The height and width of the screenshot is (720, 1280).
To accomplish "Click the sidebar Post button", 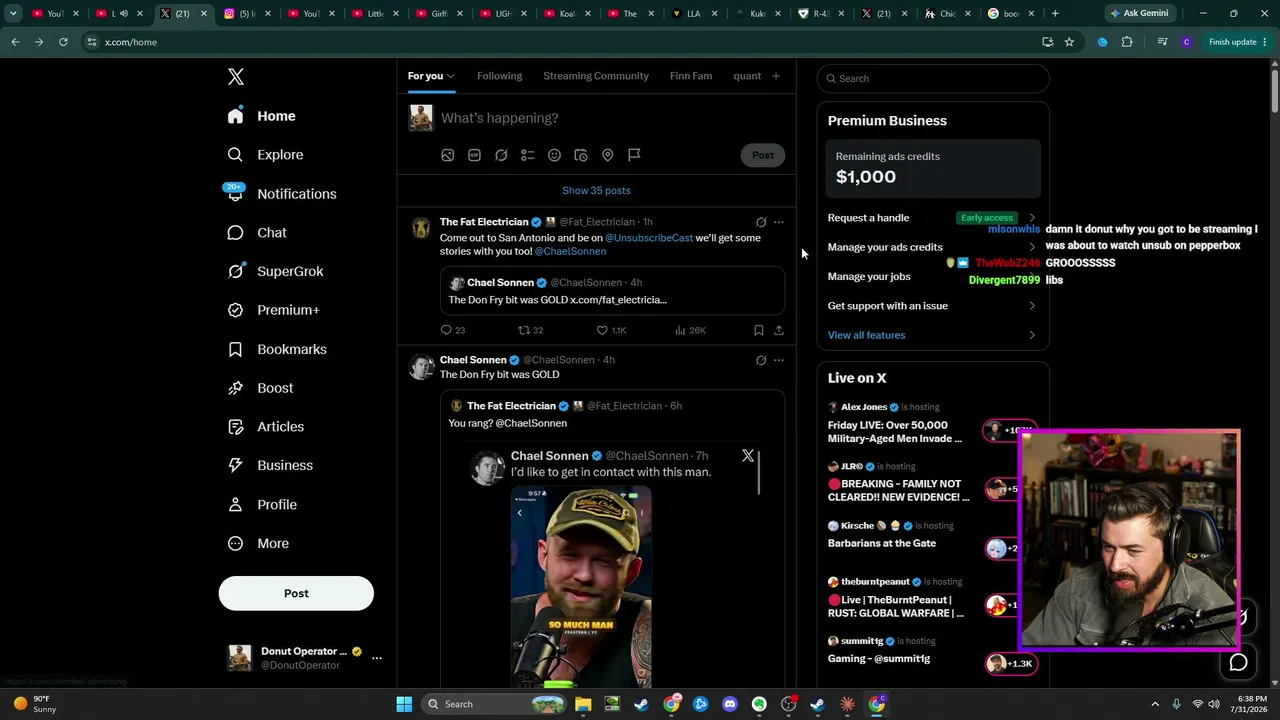I will (296, 593).
